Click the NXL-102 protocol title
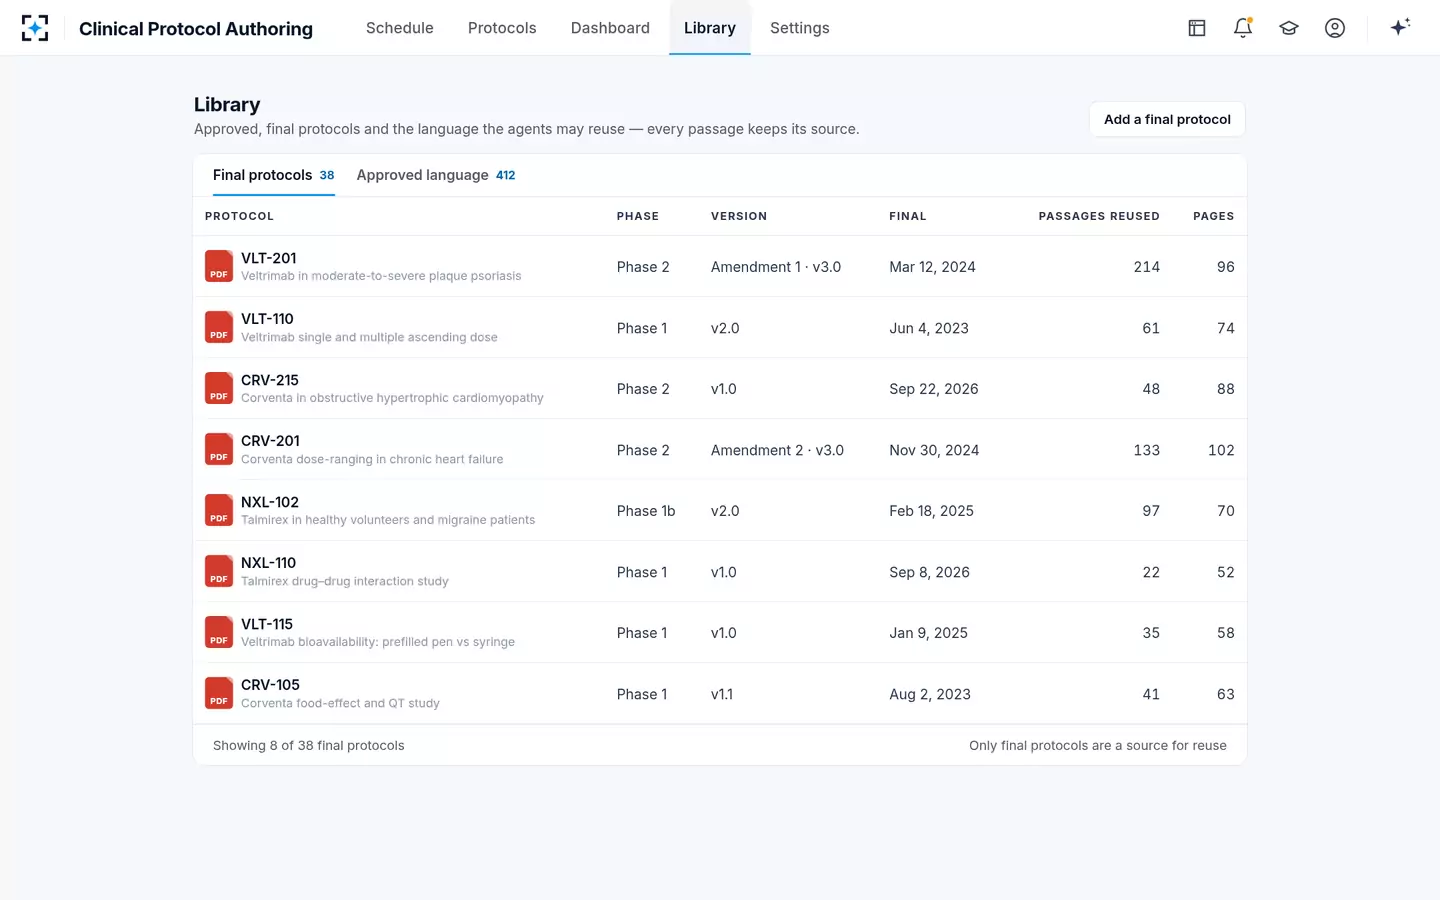 (x=270, y=502)
